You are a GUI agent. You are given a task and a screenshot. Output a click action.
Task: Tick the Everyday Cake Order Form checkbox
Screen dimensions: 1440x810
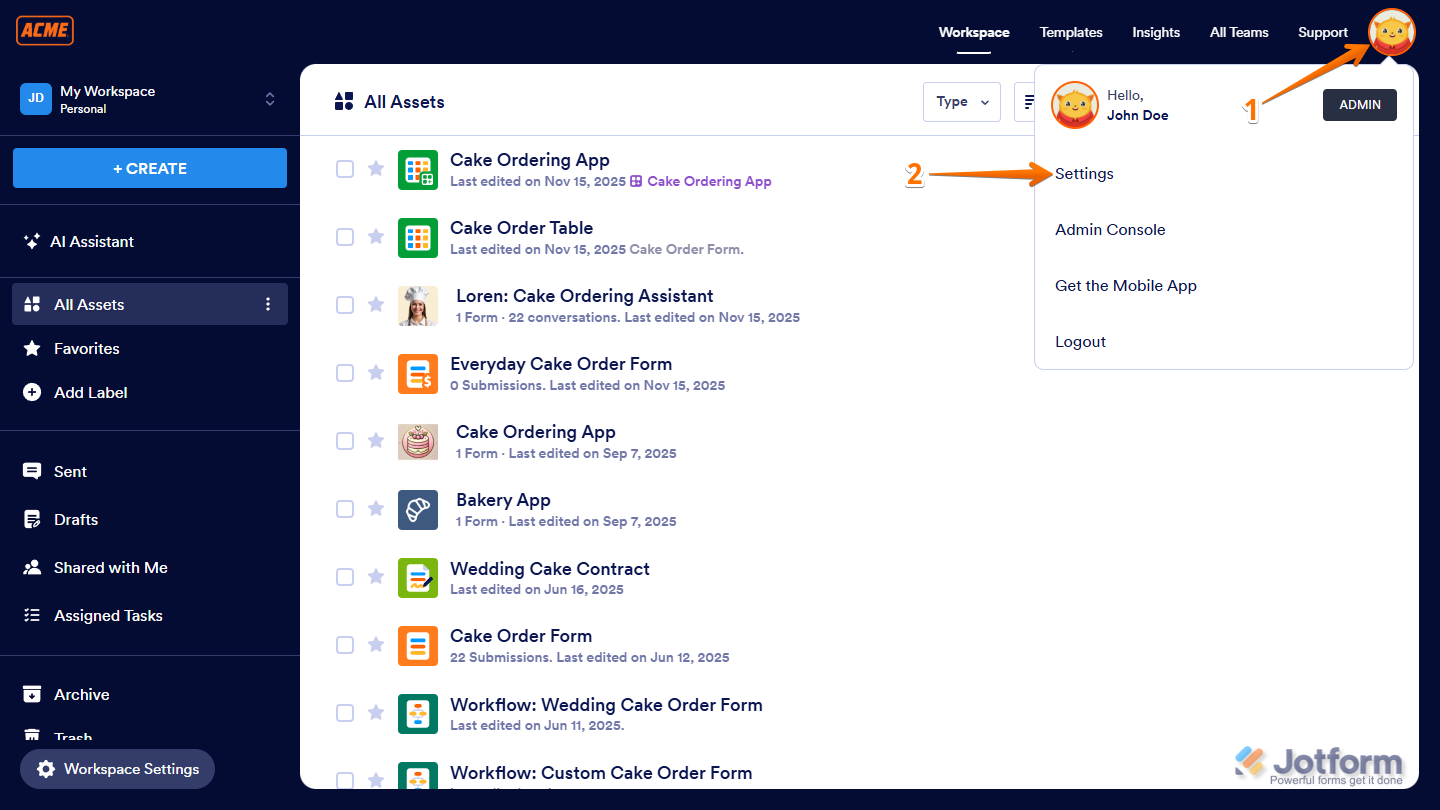(345, 373)
